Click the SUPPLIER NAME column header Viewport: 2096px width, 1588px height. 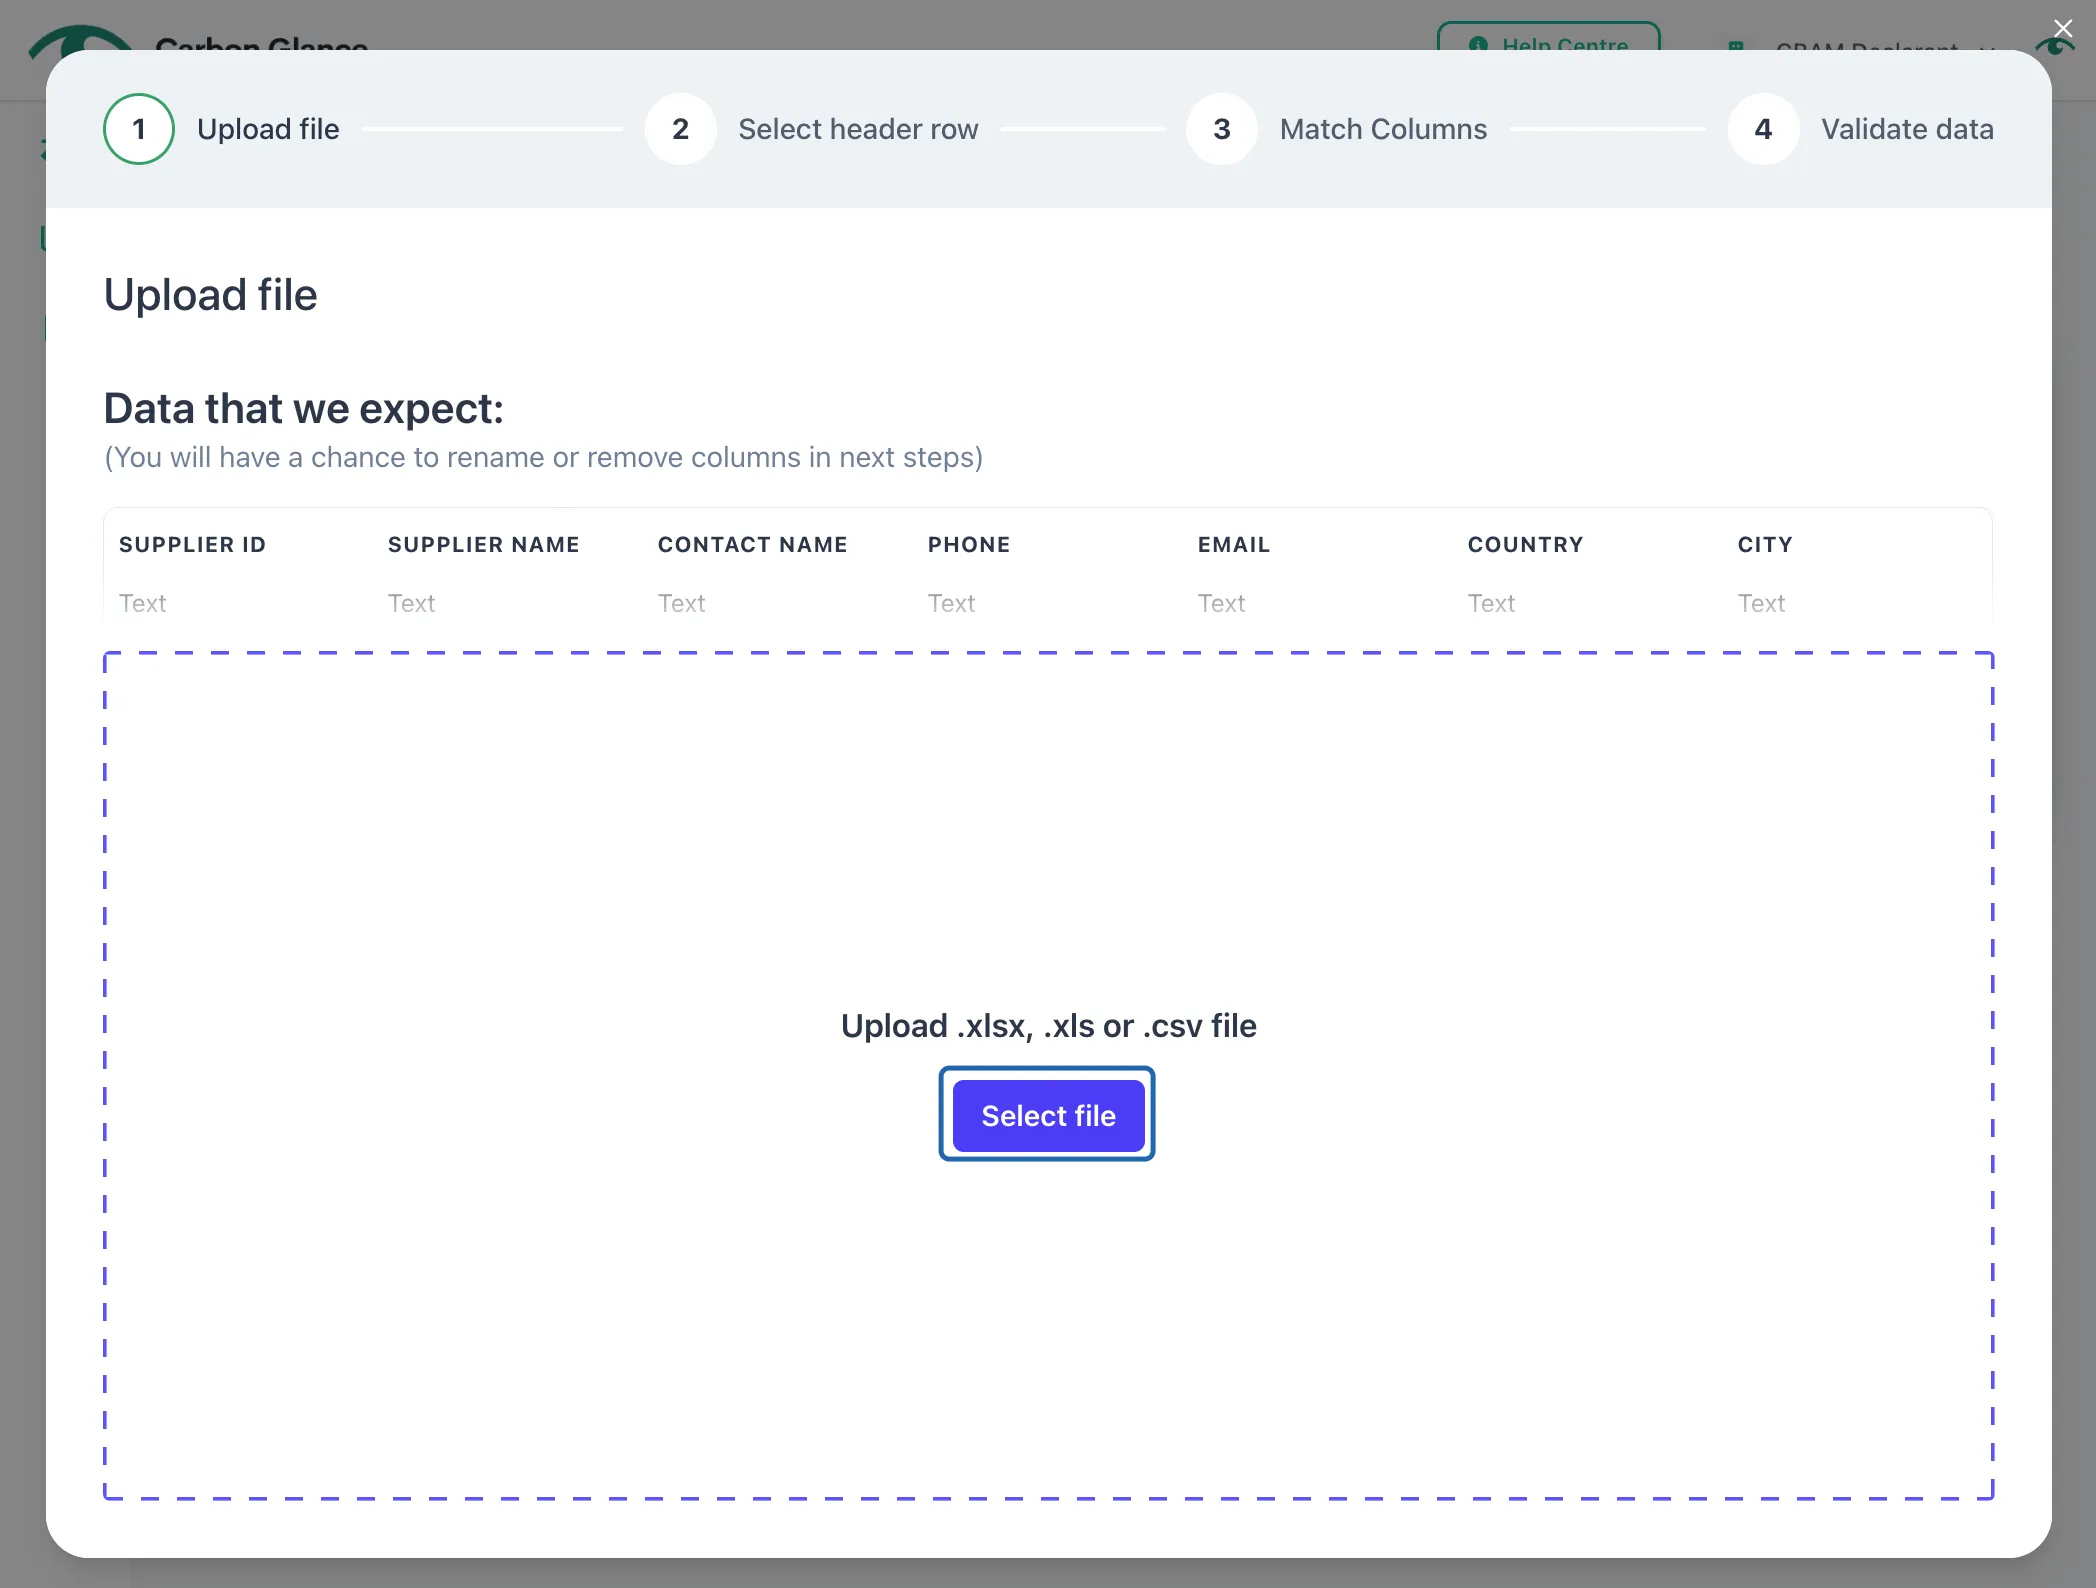(x=484, y=545)
